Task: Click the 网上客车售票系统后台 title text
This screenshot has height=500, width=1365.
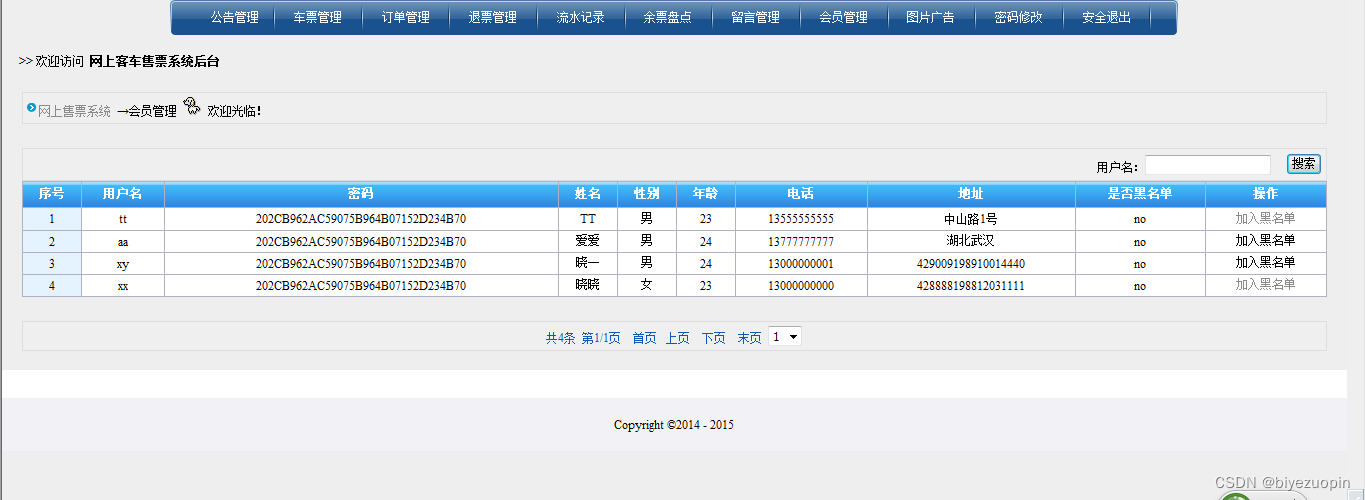Action: click(154, 61)
